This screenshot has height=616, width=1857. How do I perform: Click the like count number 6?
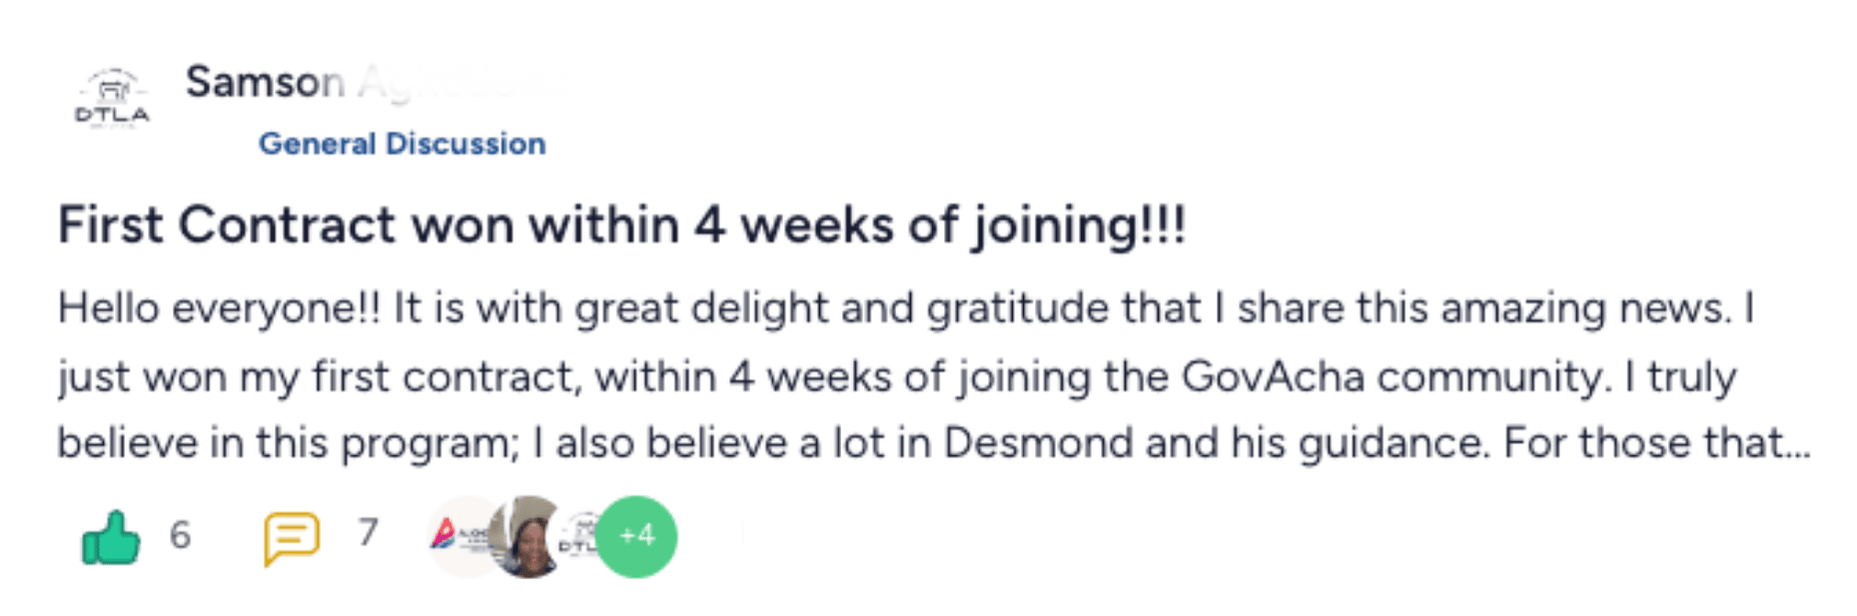pos(180,535)
